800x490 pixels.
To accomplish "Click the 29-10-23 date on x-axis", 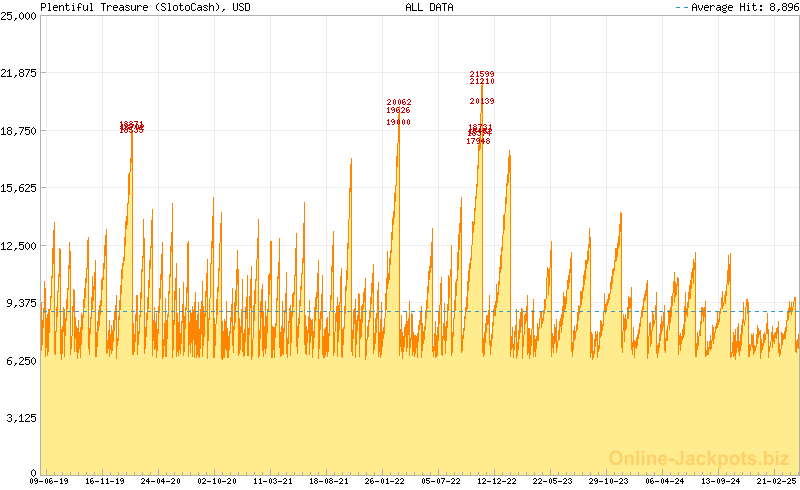I will click(x=609, y=481).
